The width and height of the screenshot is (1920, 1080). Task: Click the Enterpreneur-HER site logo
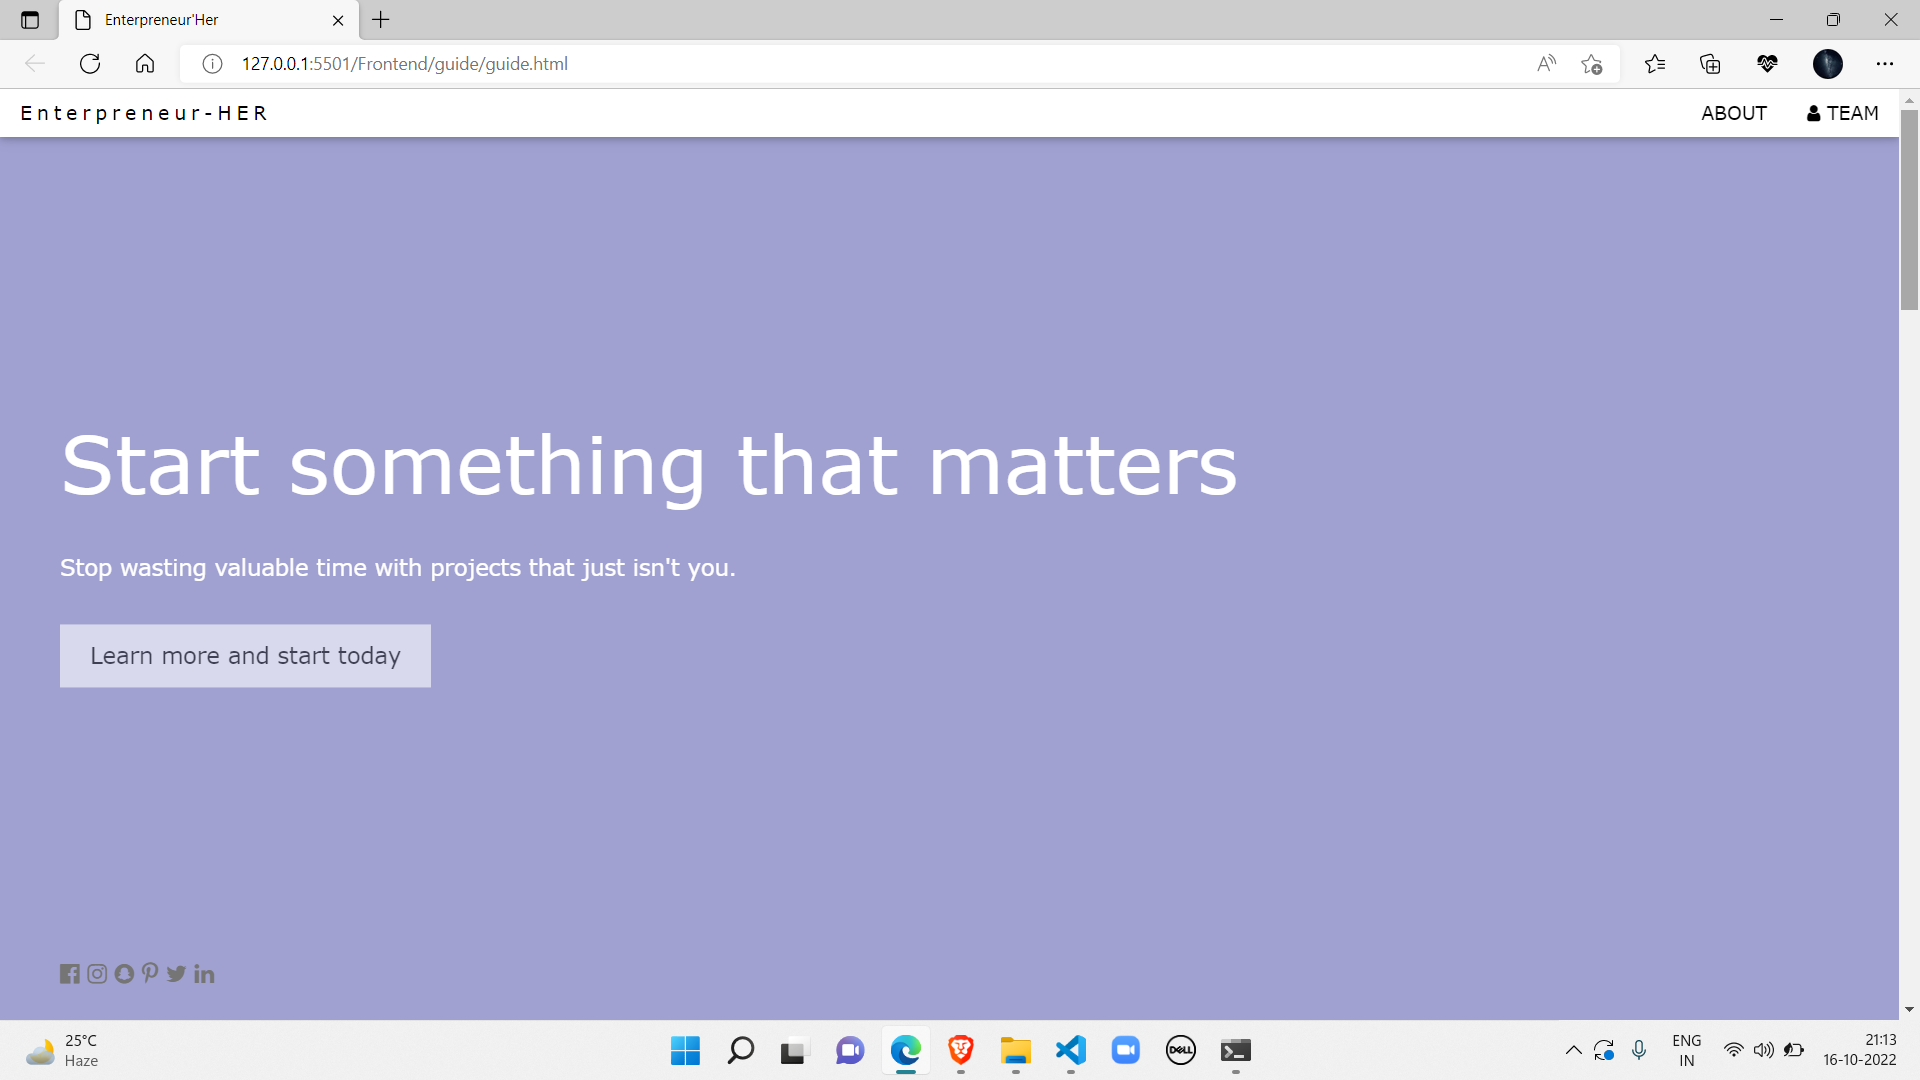[x=144, y=113]
